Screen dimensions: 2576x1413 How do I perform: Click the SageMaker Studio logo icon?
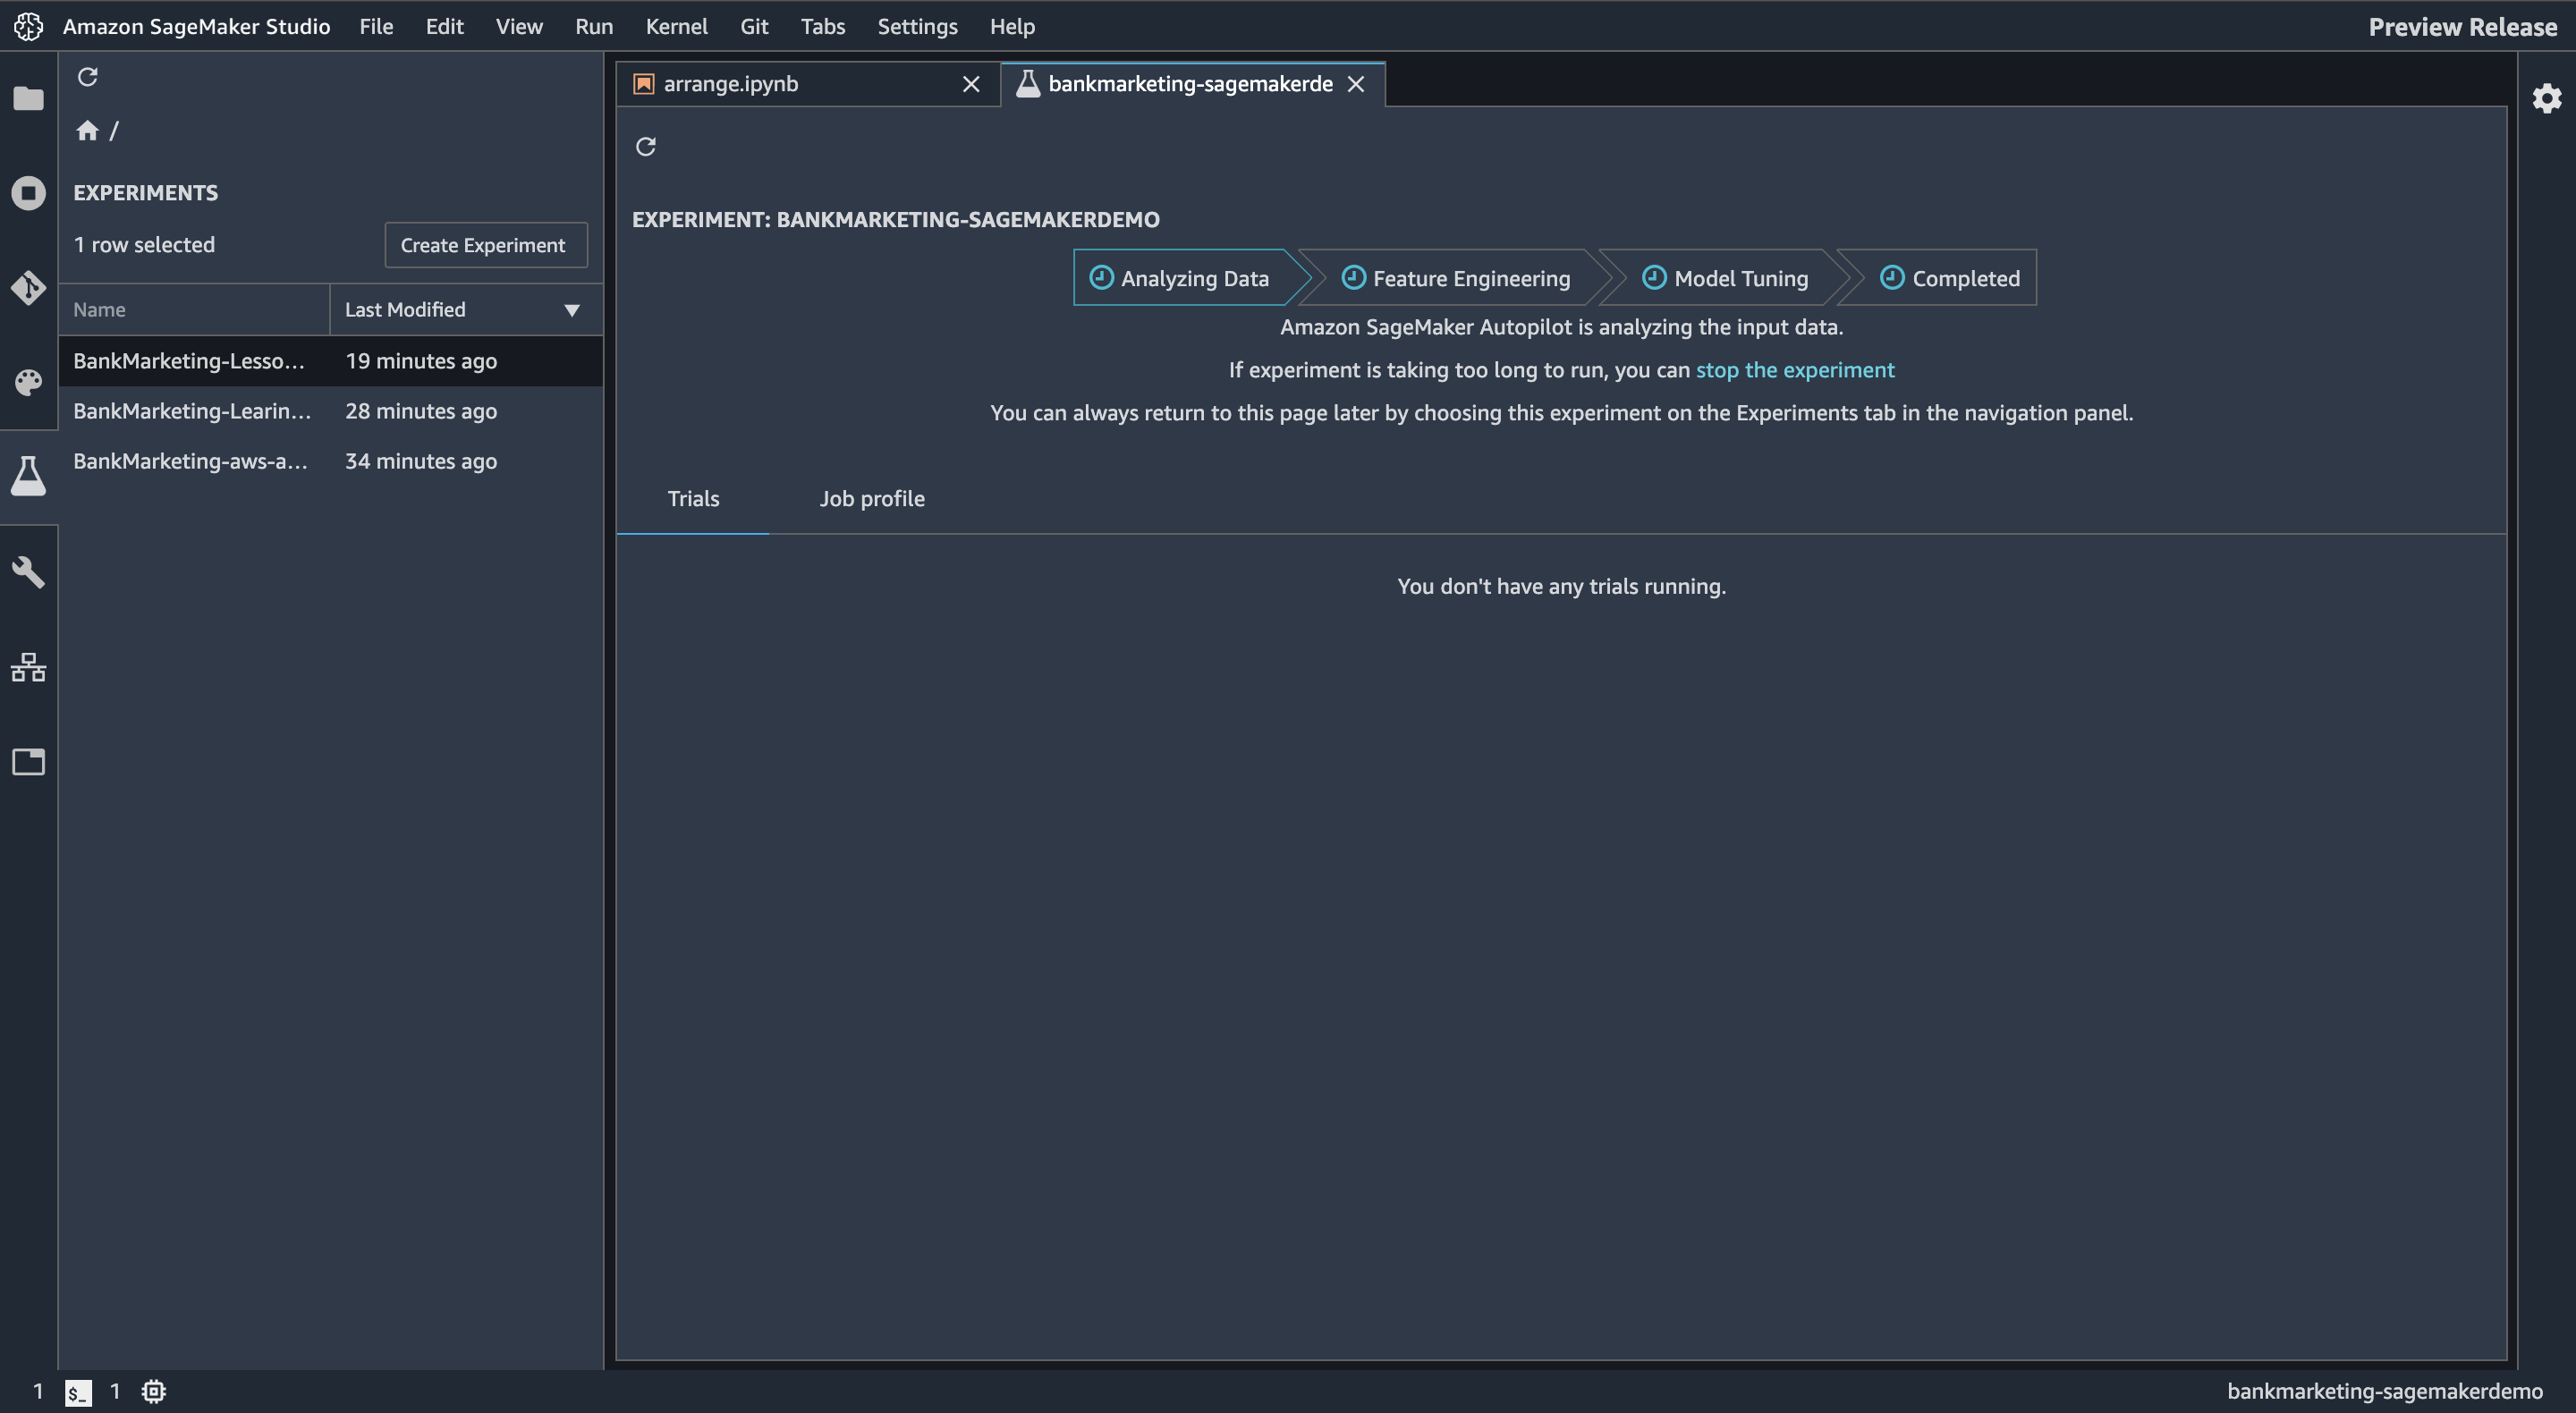coord(28,26)
